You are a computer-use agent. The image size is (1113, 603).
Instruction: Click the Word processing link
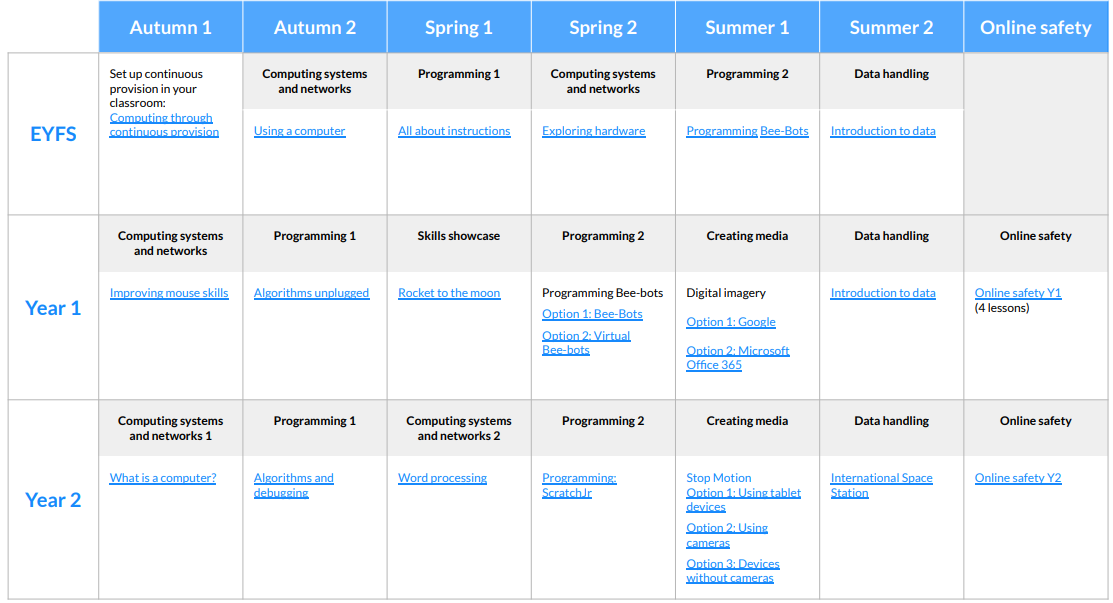point(442,477)
